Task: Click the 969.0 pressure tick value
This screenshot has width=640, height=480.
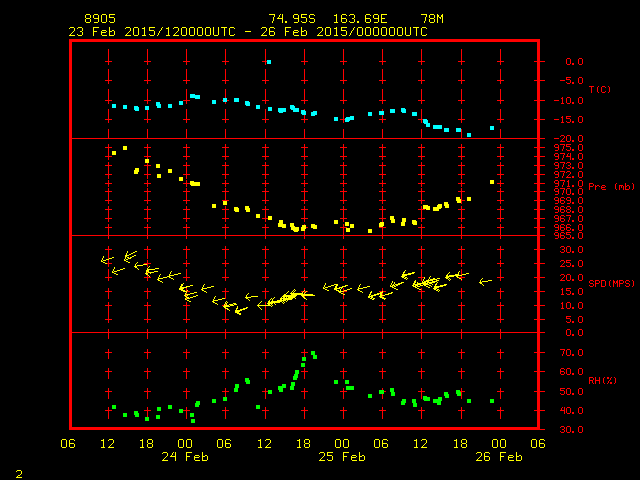Action: click(x=569, y=201)
